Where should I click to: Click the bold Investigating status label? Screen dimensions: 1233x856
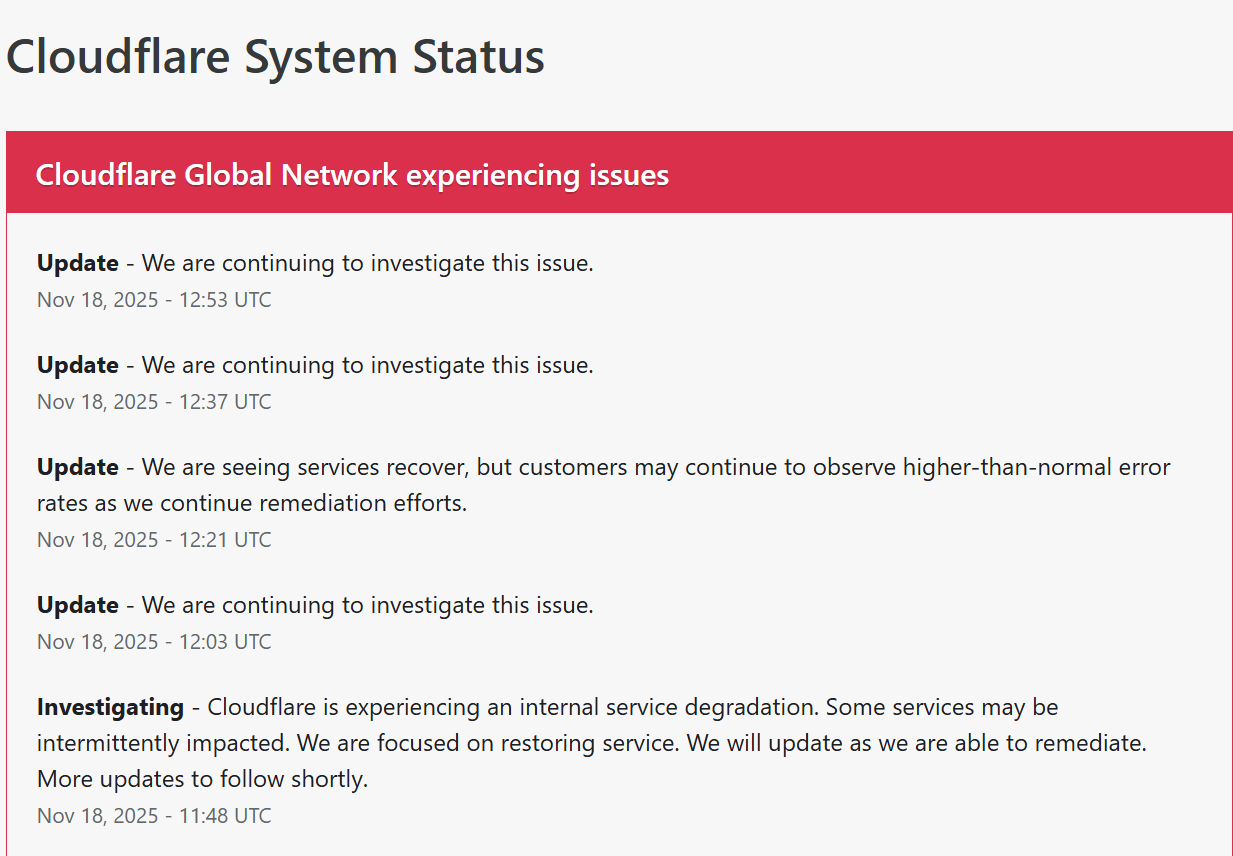110,707
